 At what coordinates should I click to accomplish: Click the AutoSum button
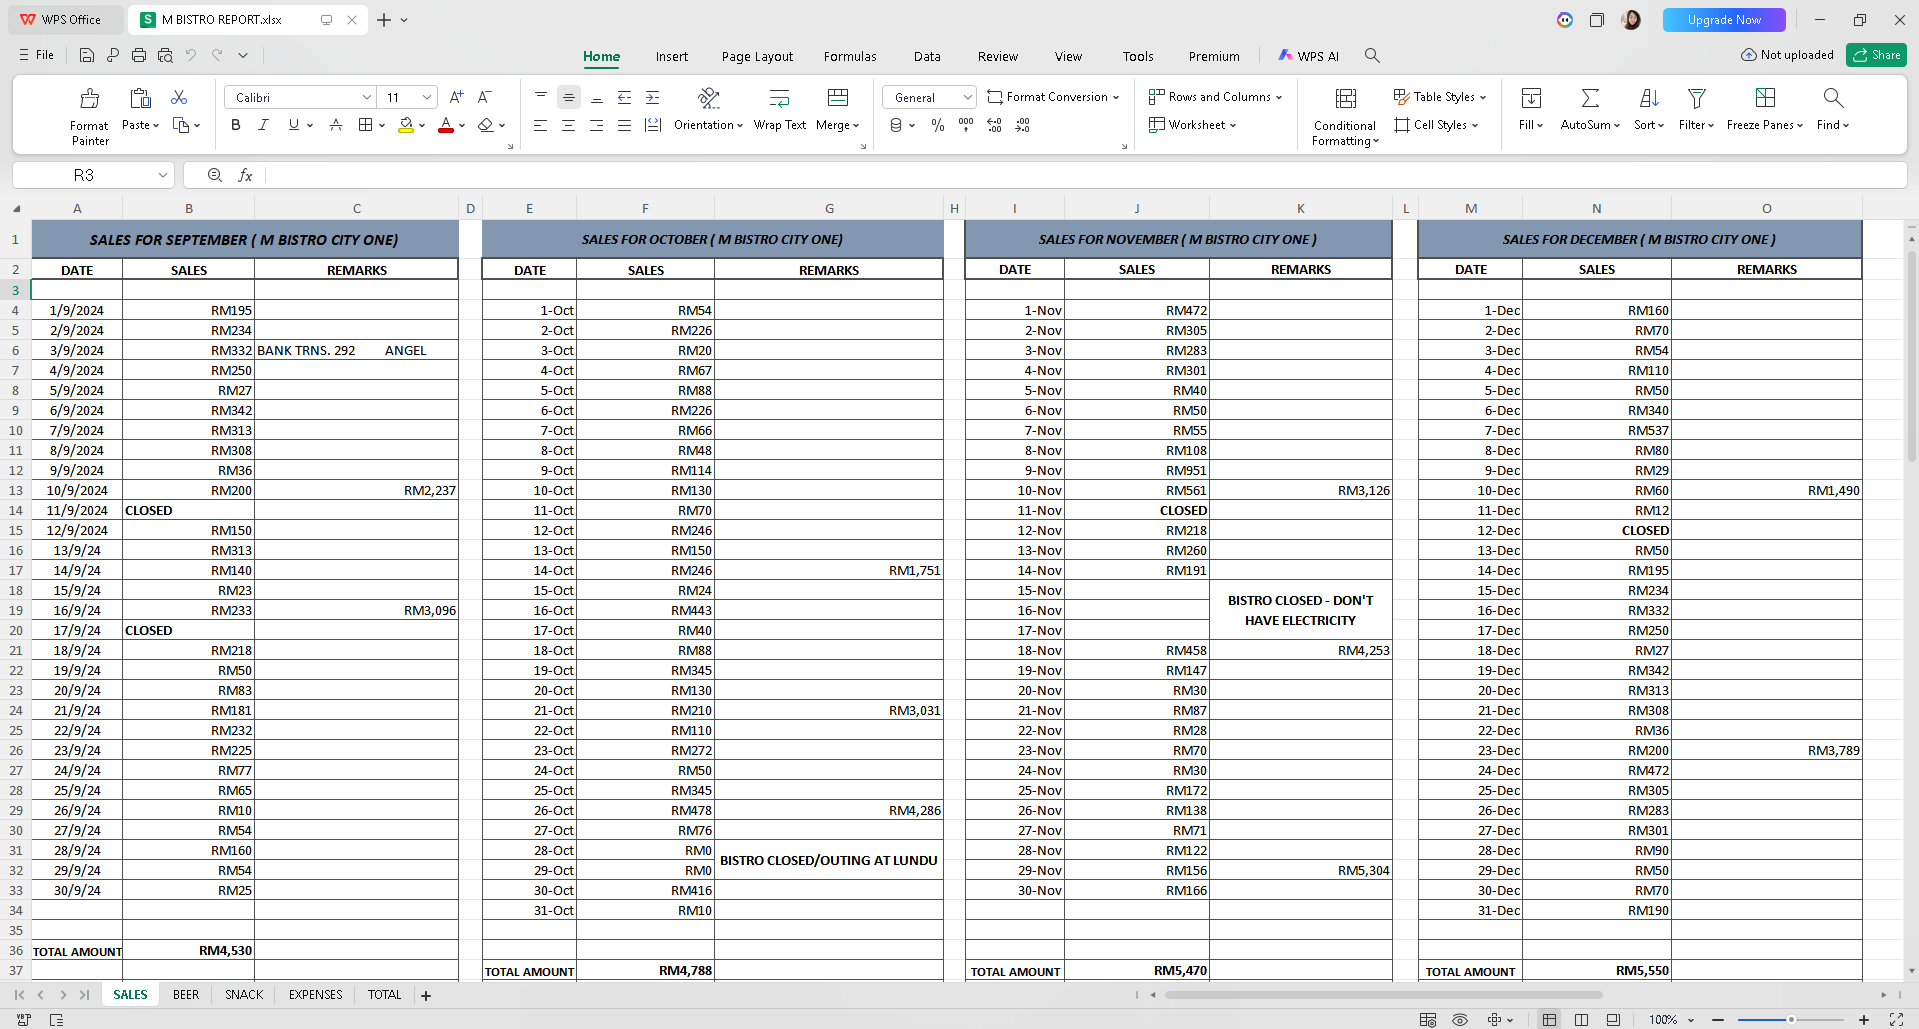[x=1590, y=110]
